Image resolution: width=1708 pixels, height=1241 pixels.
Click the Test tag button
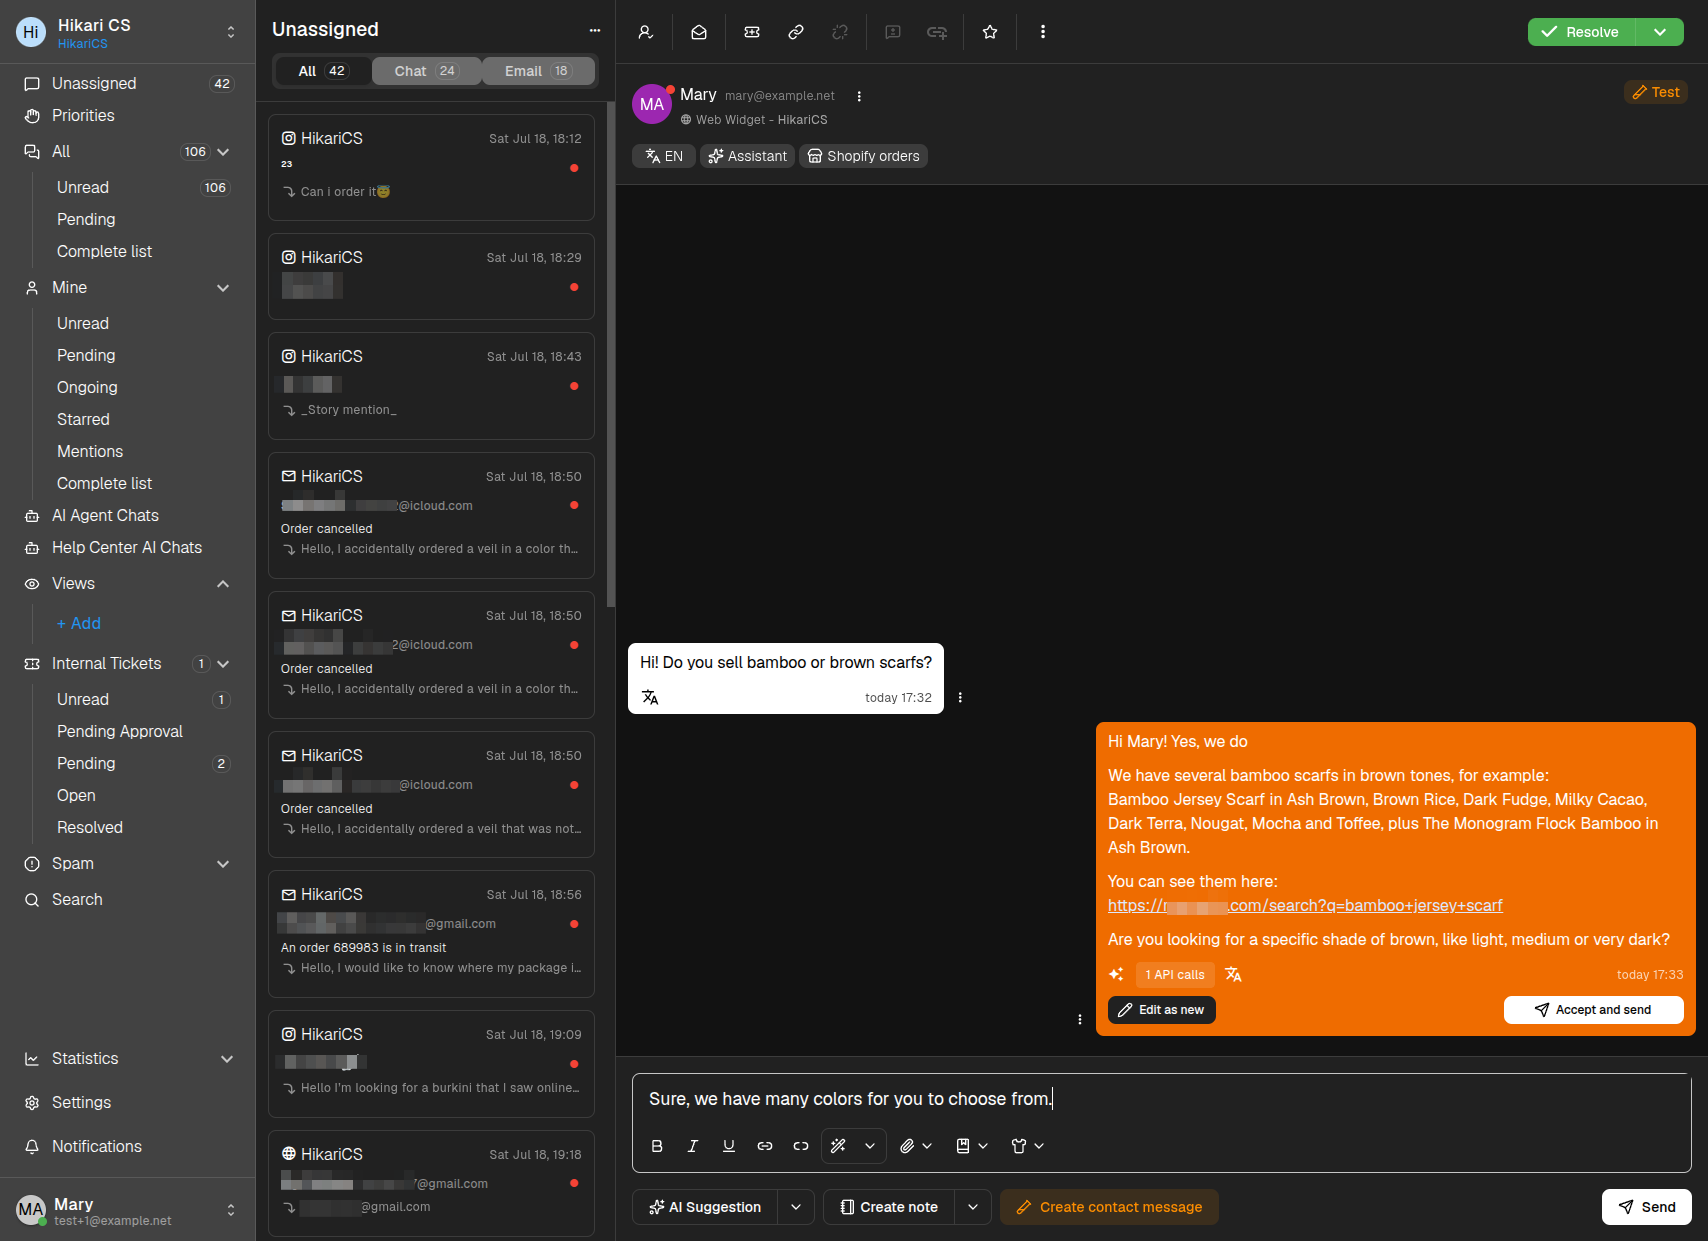pos(1656,92)
